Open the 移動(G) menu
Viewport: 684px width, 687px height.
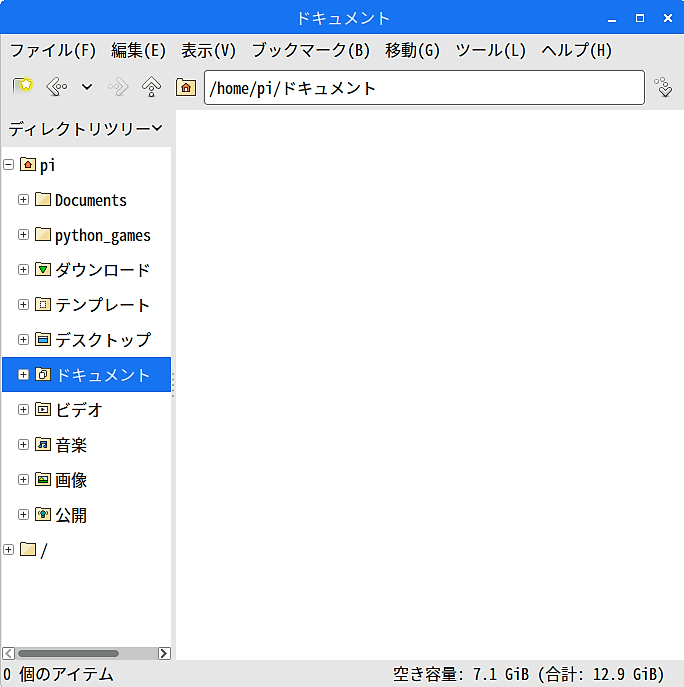click(412, 50)
